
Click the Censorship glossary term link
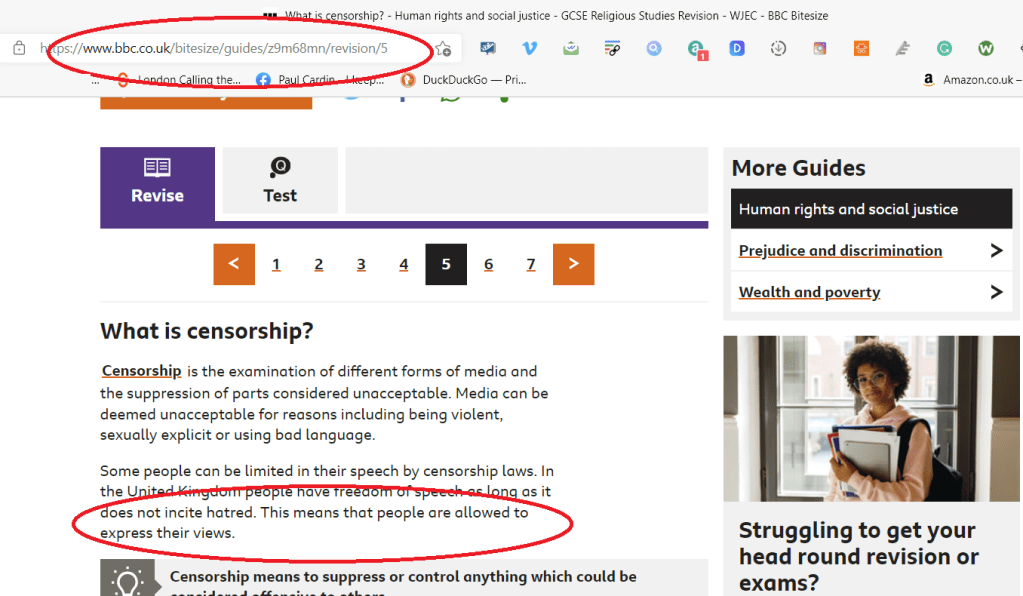point(141,371)
